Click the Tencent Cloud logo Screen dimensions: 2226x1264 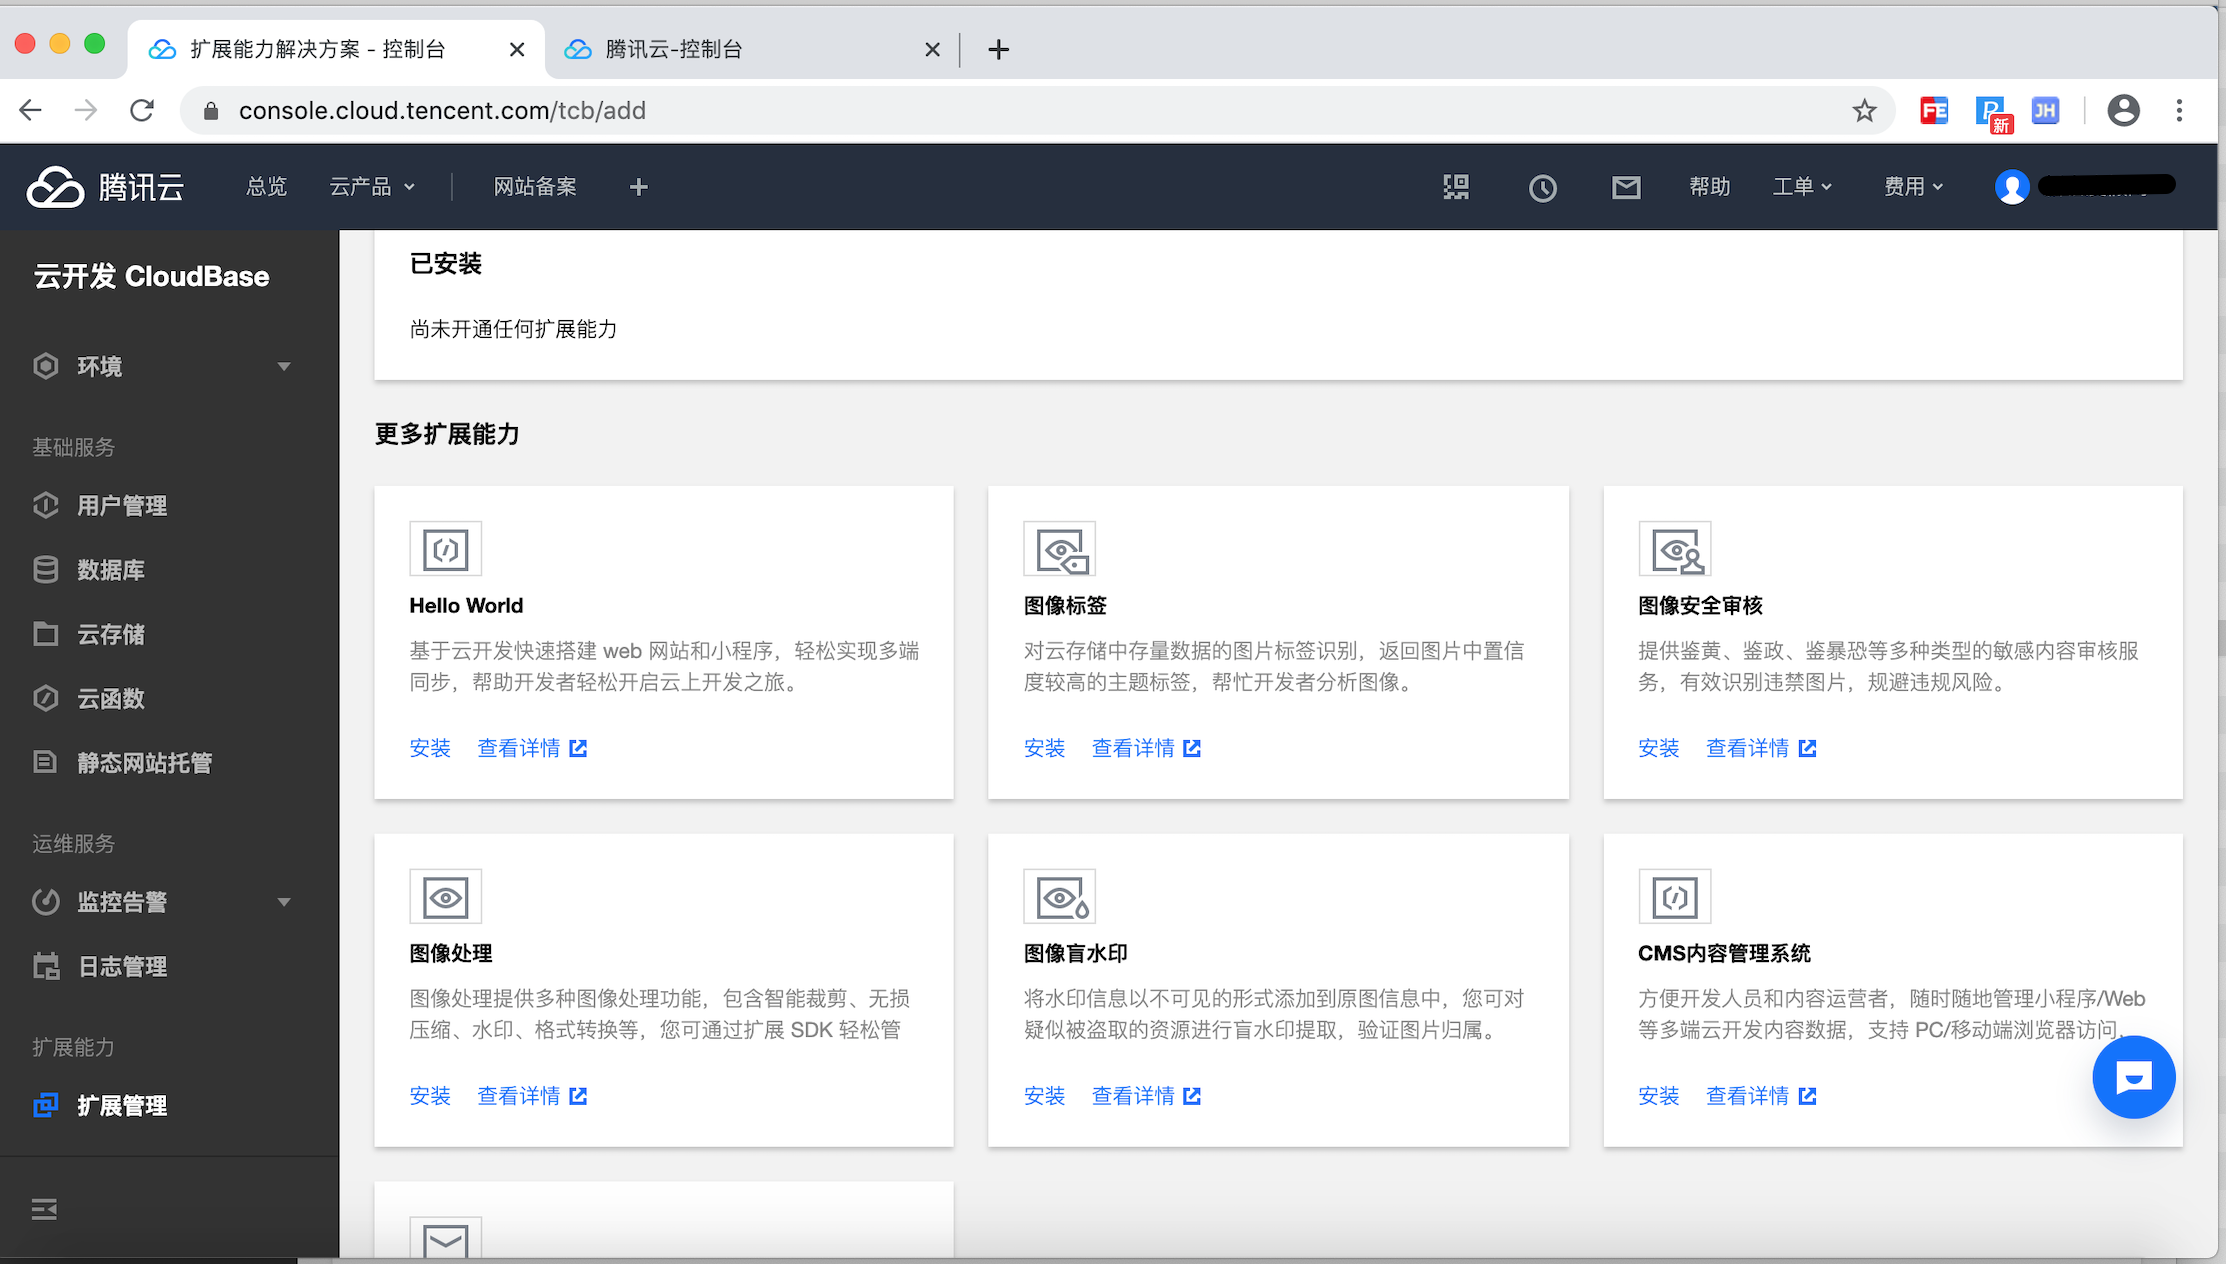pos(105,187)
